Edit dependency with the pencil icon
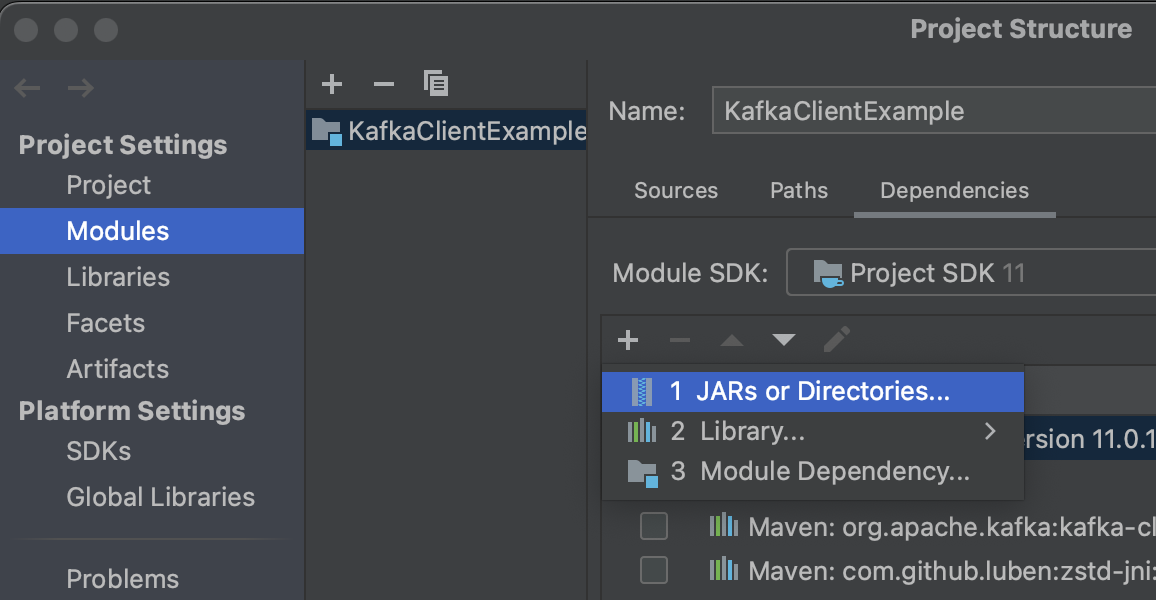1156x600 pixels. point(836,339)
